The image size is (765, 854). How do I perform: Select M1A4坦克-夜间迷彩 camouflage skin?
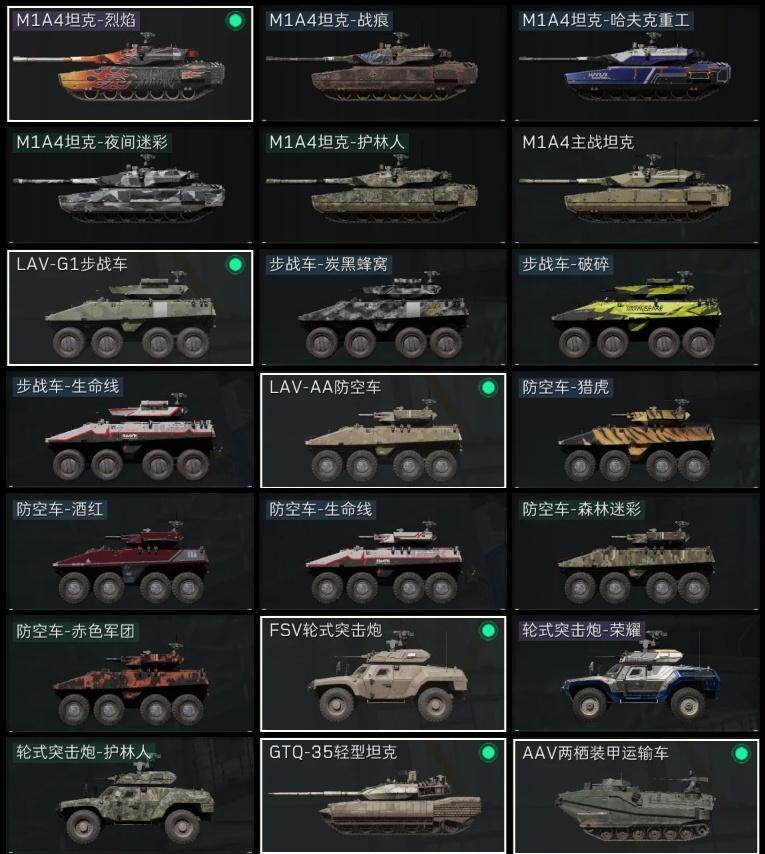point(130,186)
